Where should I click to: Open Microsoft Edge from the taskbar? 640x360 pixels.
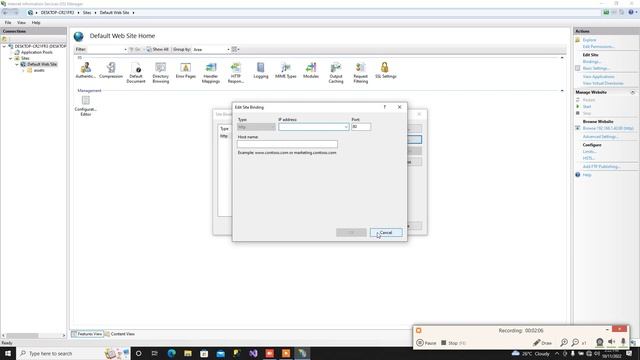tap(171, 353)
